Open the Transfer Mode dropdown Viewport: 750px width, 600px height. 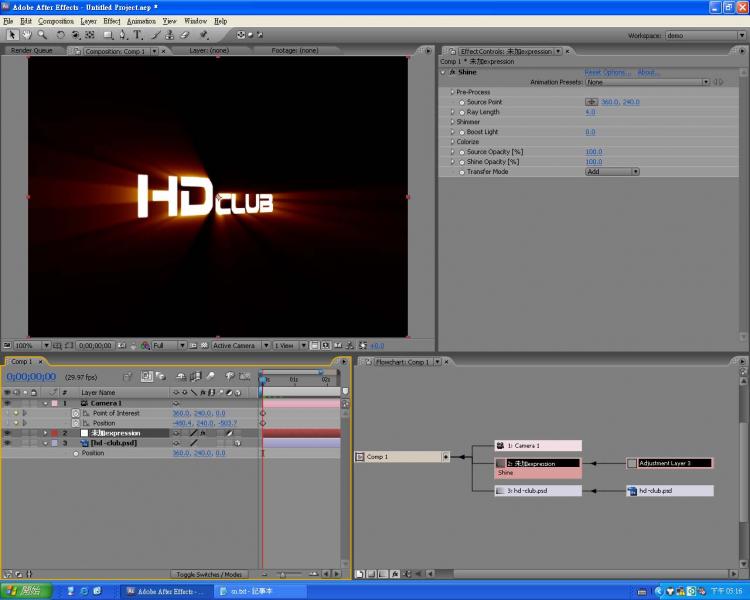coord(611,172)
